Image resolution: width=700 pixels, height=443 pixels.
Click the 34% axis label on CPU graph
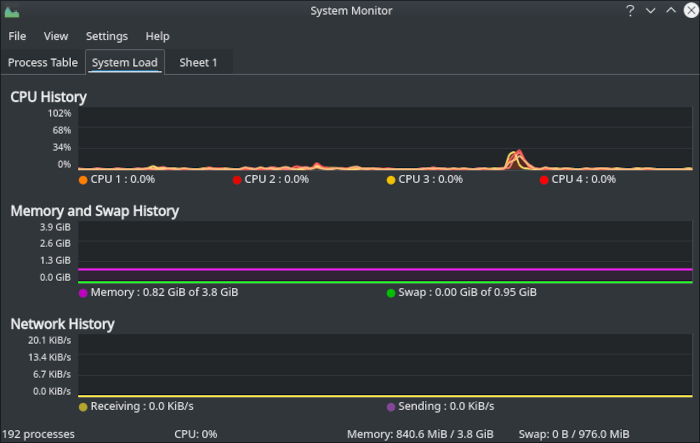[x=62, y=147]
